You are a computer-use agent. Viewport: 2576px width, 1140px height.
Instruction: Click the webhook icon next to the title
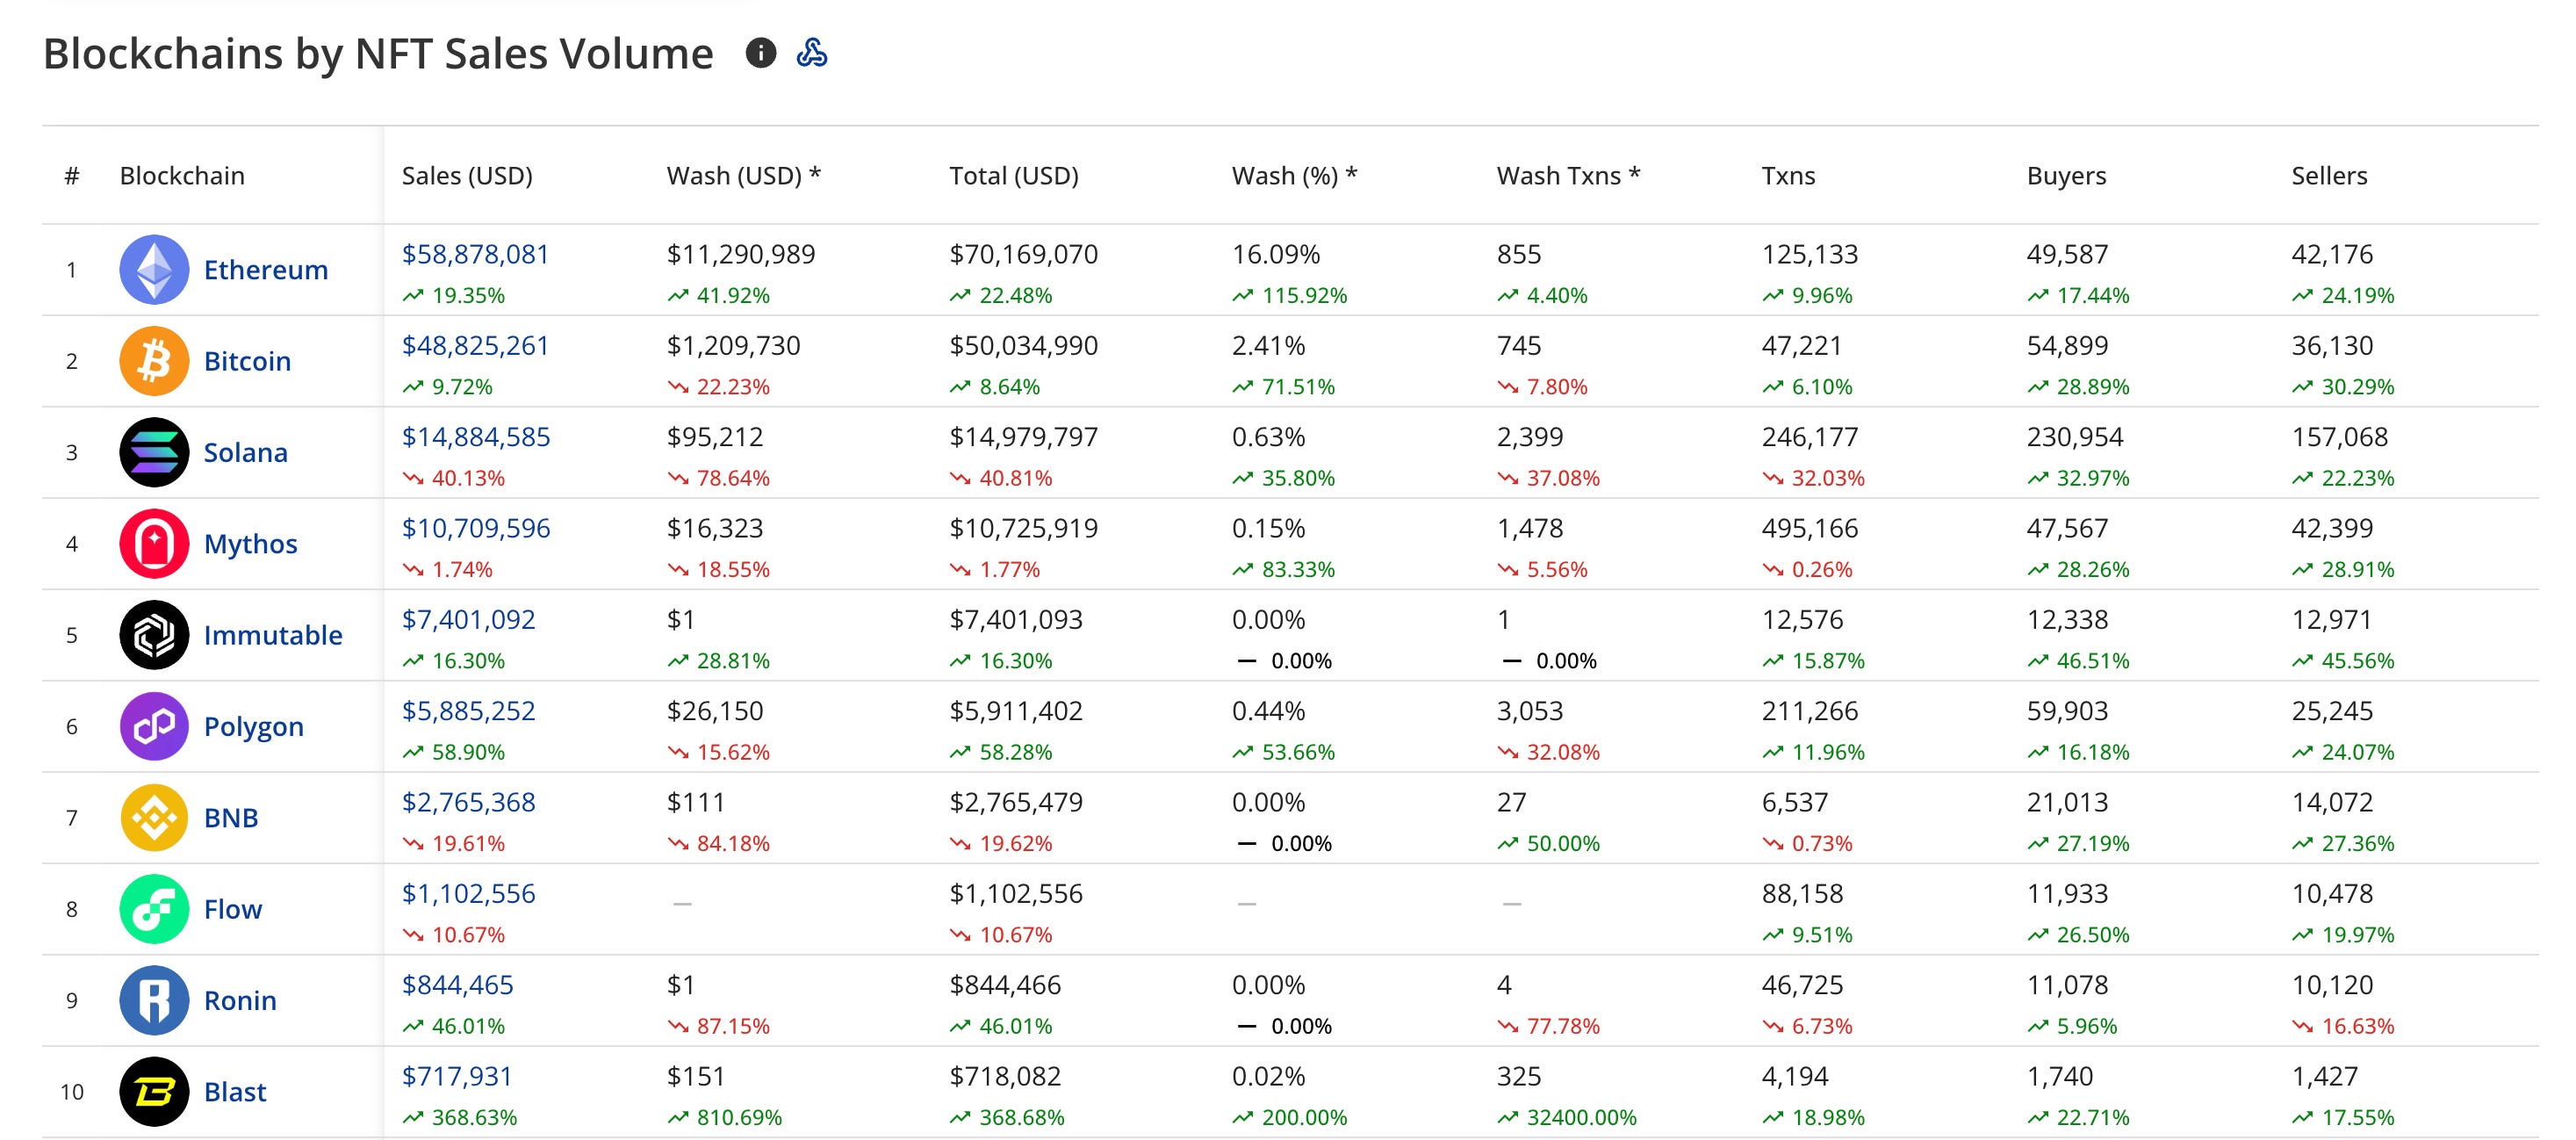[811, 53]
